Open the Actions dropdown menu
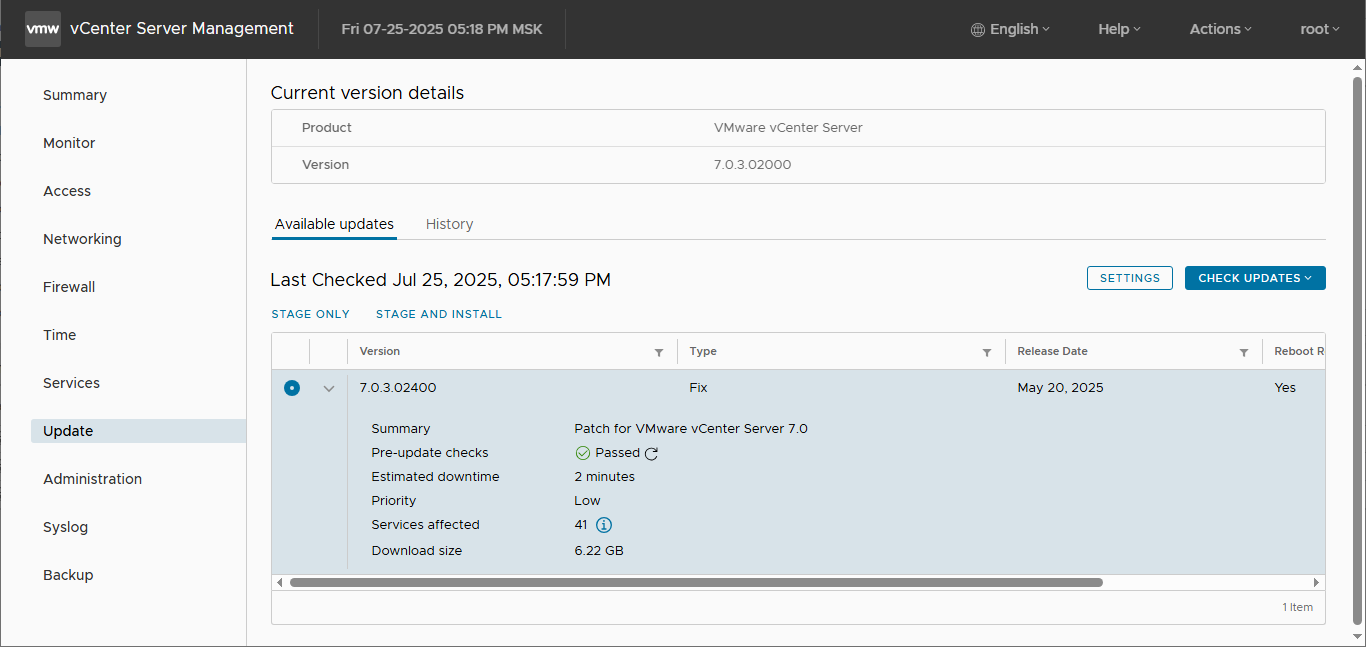The height and width of the screenshot is (648, 1366). coord(1220,29)
